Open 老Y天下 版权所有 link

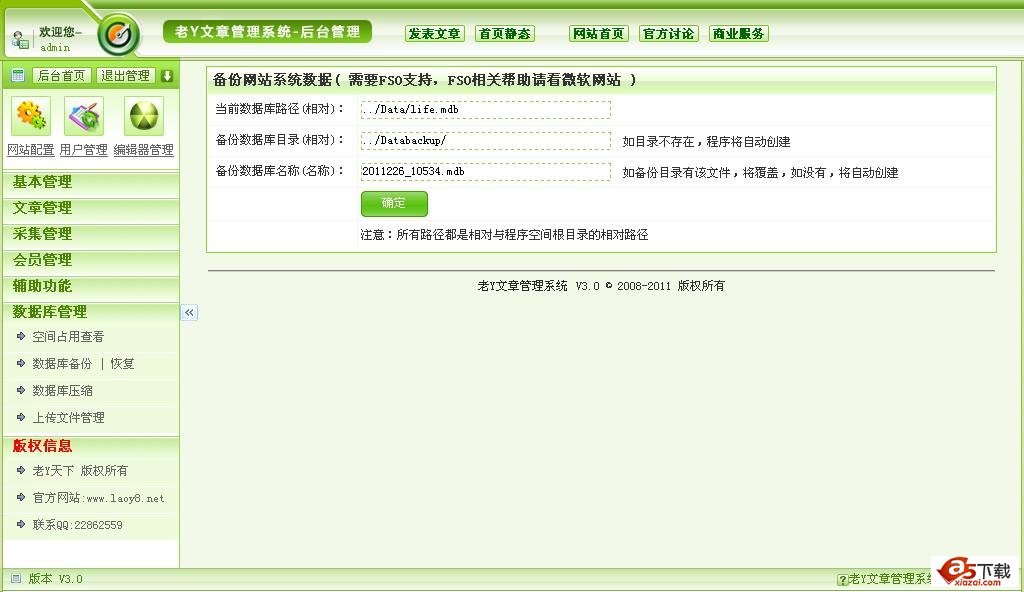click(x=80, y=470)
